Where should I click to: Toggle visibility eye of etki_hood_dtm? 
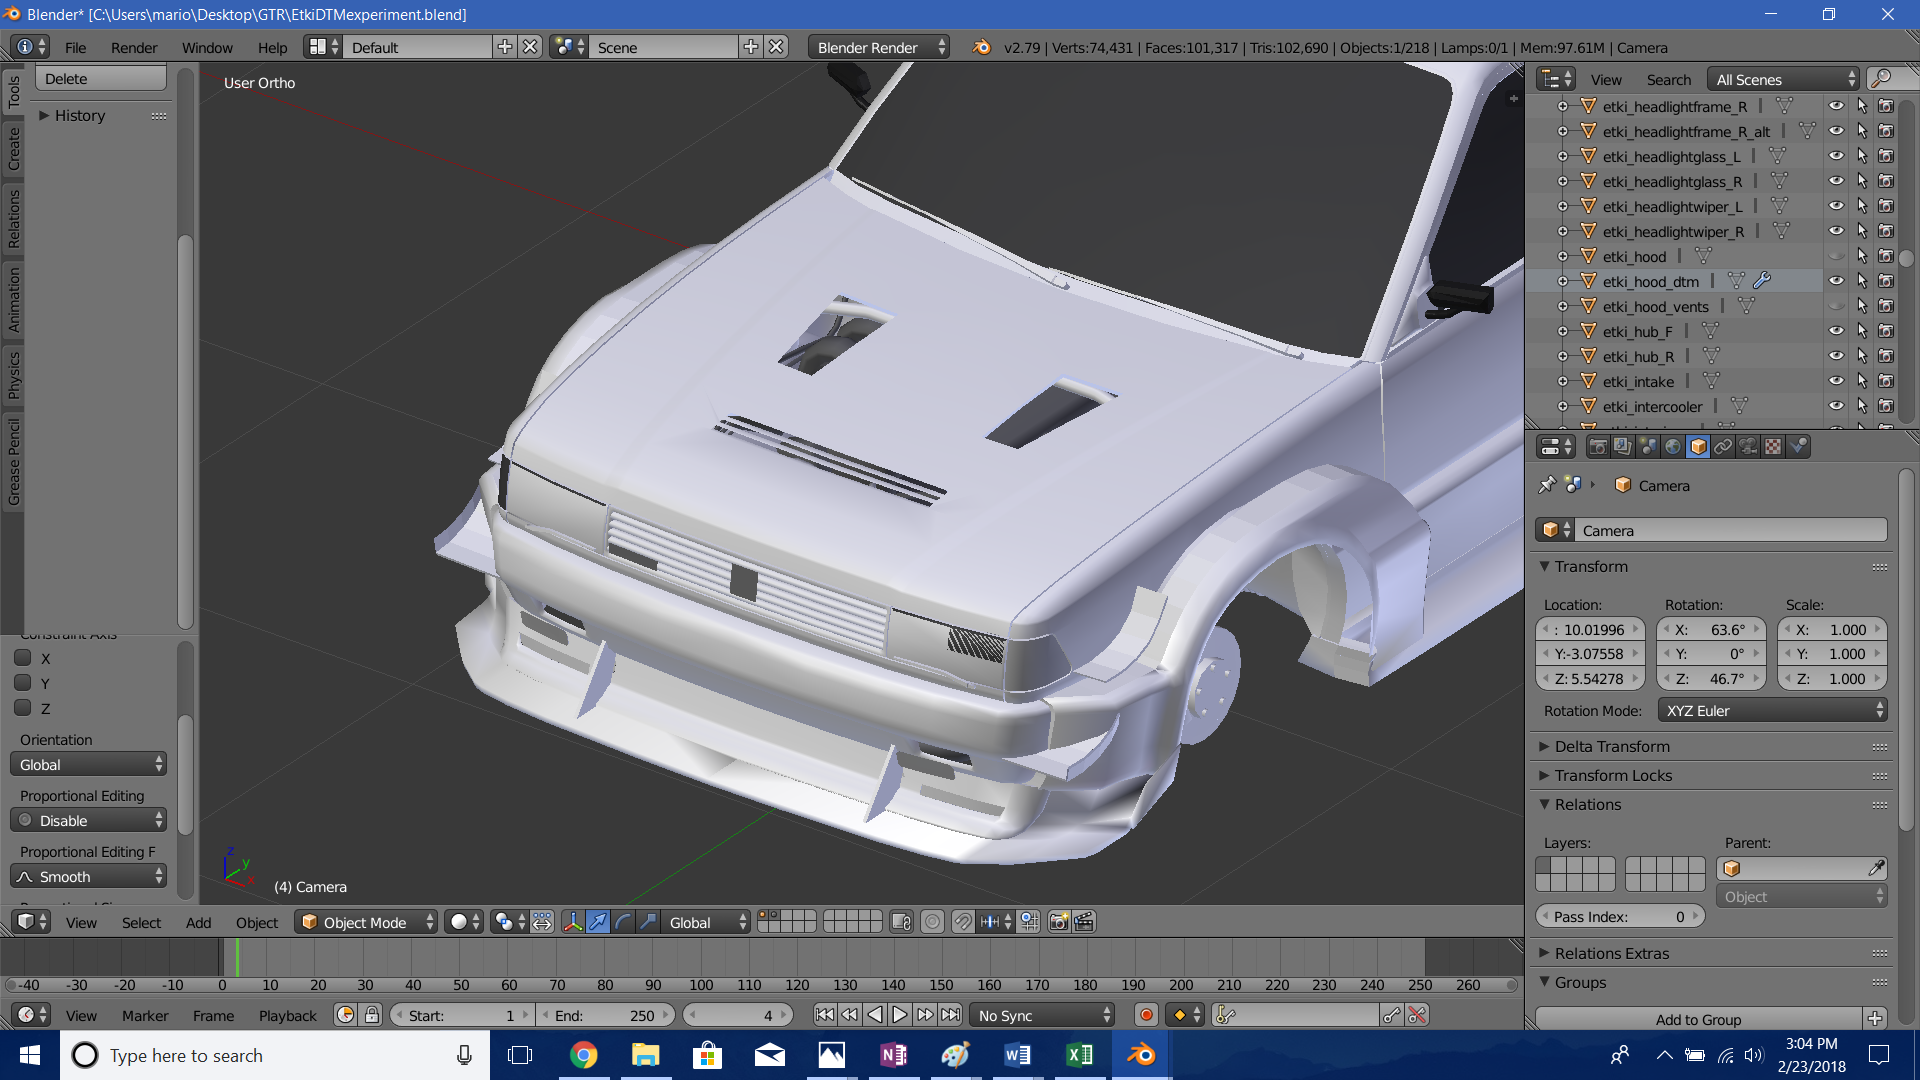[x=1836, y=281]
